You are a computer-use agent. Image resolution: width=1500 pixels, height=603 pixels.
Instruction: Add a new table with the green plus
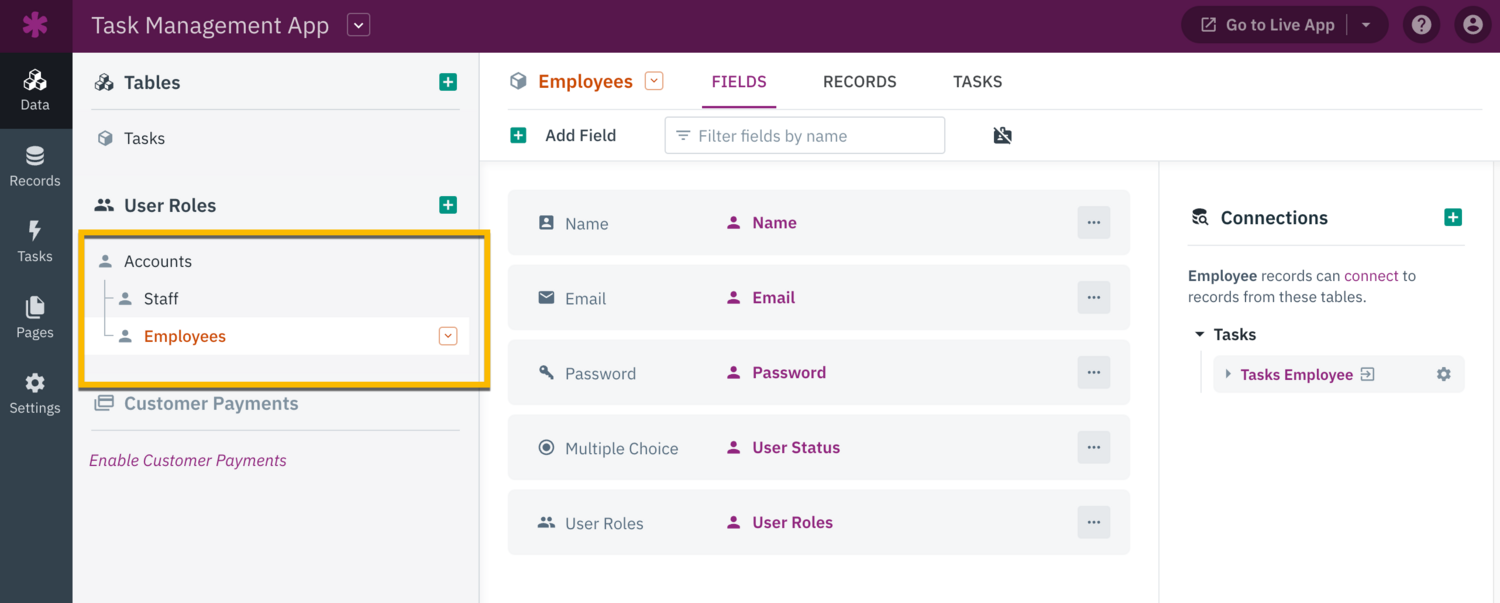click(447, 81)
